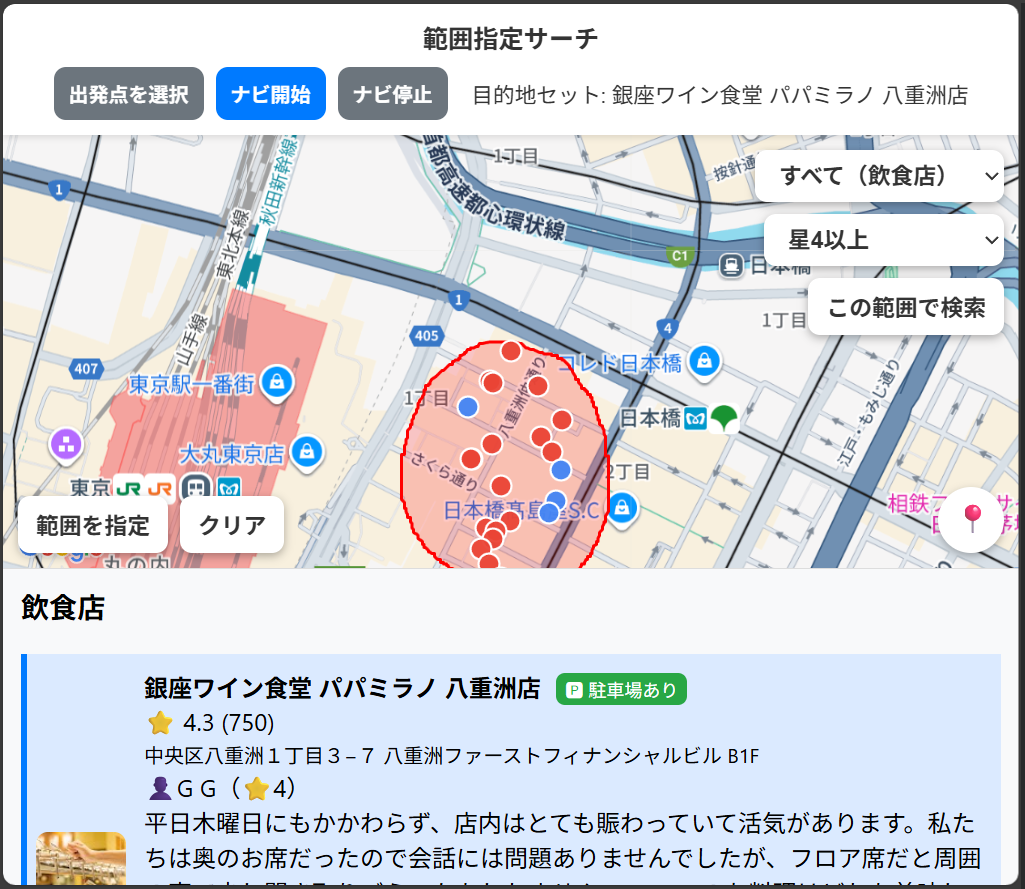
Task: Click the 日本橋髙島屋S.C. shopping bag marker
Action: click(x=622, y=508)
